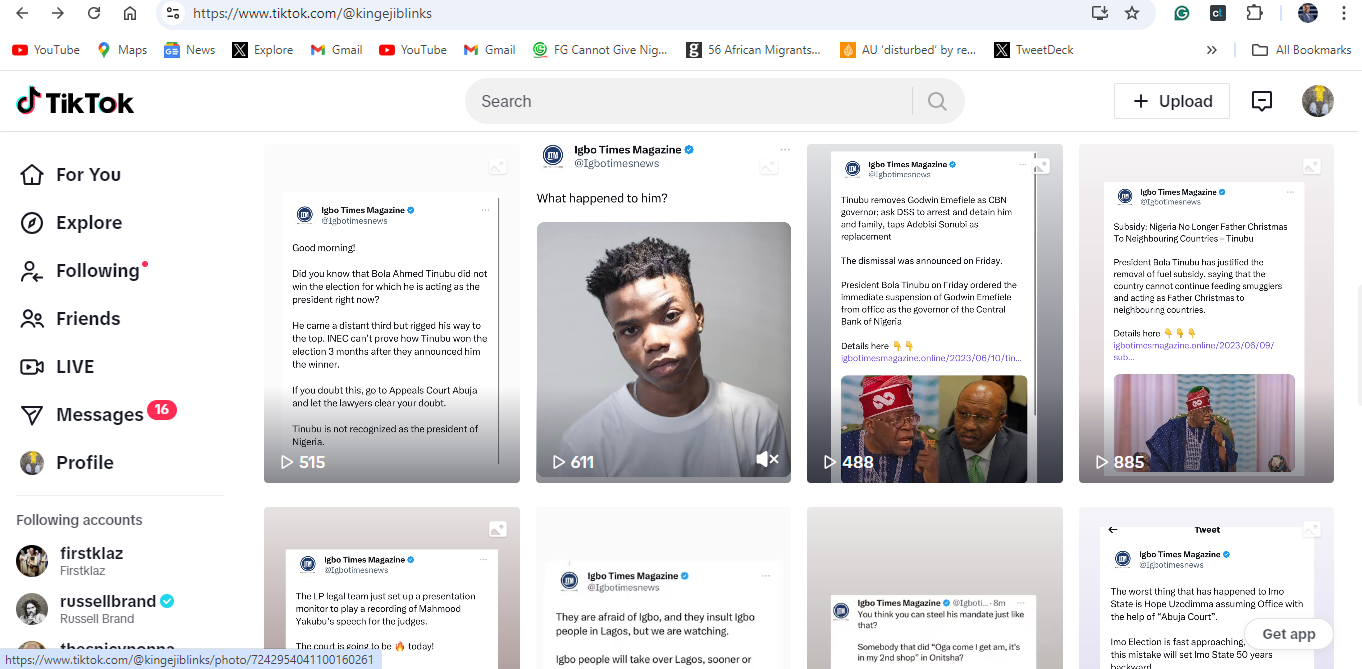Viewport: 1362px width, 669px height.
Task: Open Friends in sidebar
Action: [71, 319]
